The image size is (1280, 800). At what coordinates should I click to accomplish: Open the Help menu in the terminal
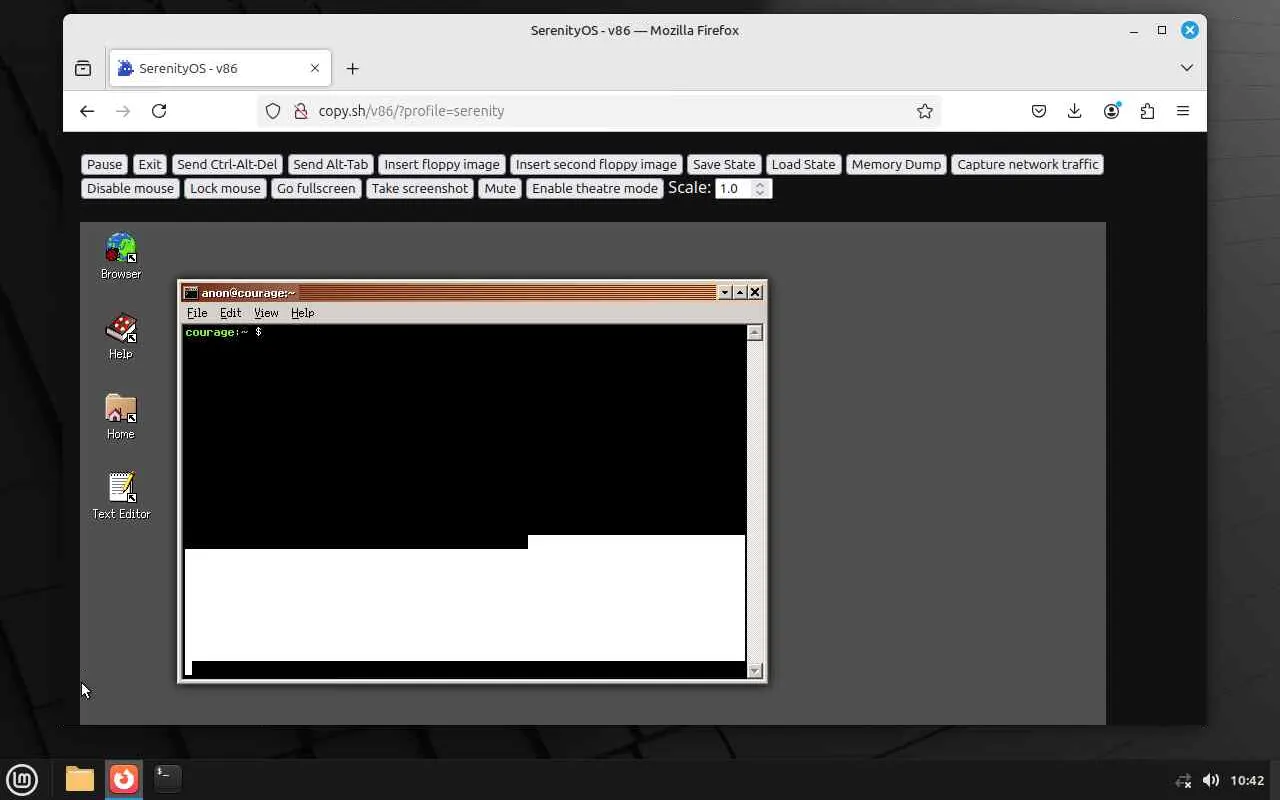(302, 313)
